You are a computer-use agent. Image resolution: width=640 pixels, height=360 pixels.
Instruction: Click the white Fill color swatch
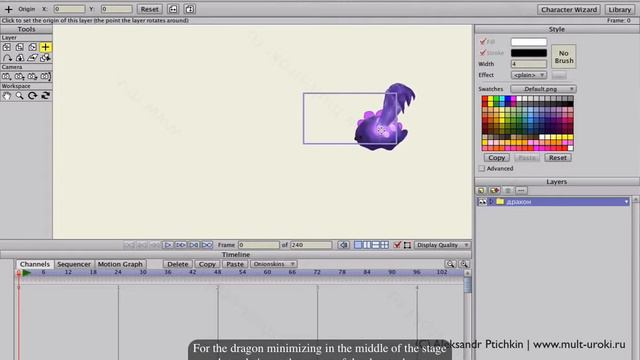(x=529, y=42)
